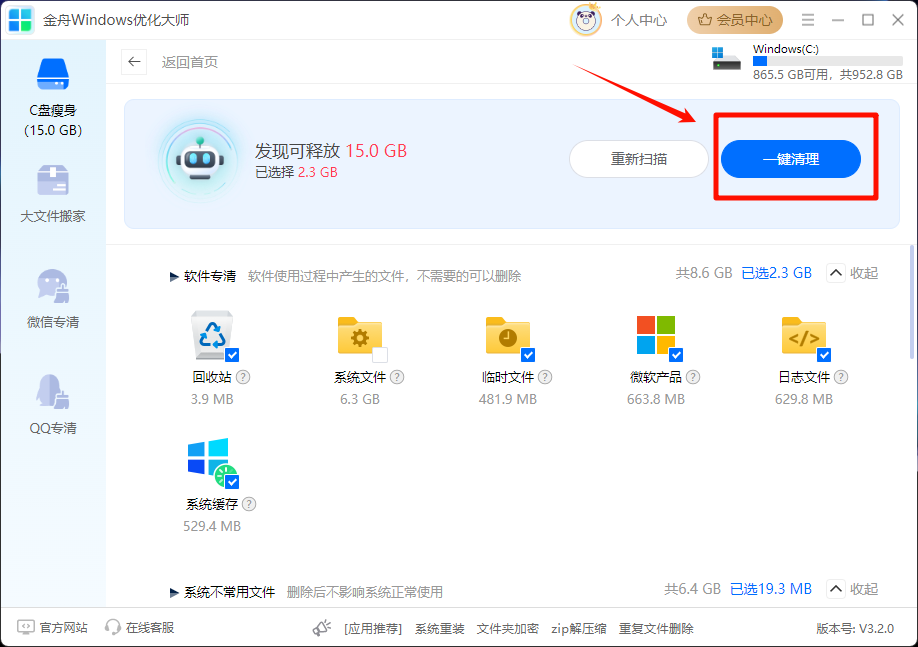The height and width of the screenshot is (647, 918).
Task: Open the 会员中心 button
Action: (x=735, y=20)
